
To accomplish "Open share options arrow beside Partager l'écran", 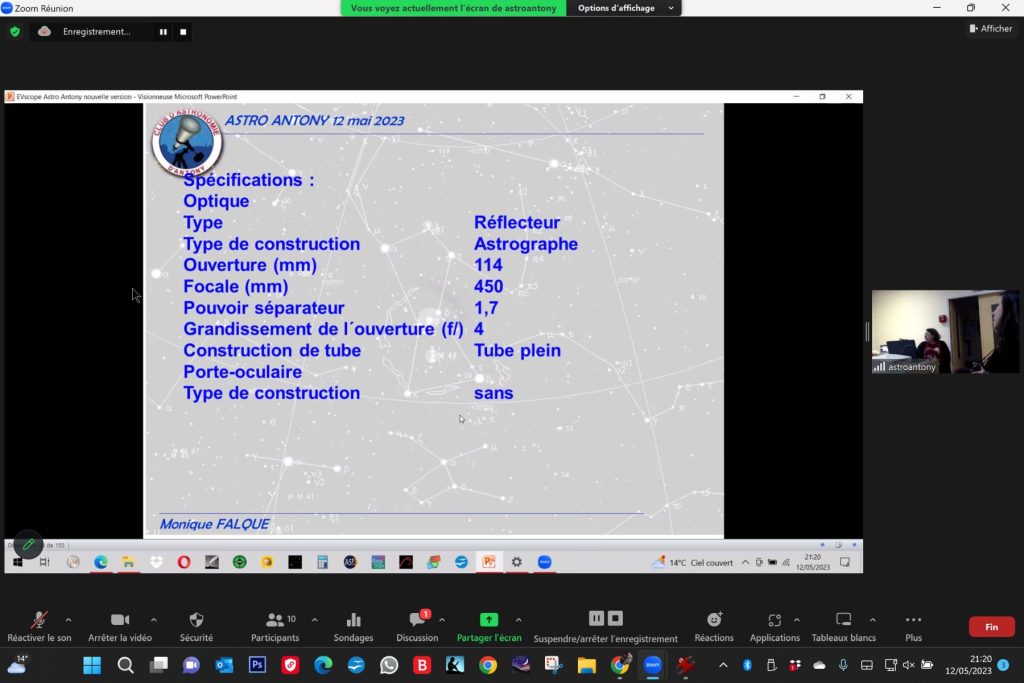I will click(519, 620).
